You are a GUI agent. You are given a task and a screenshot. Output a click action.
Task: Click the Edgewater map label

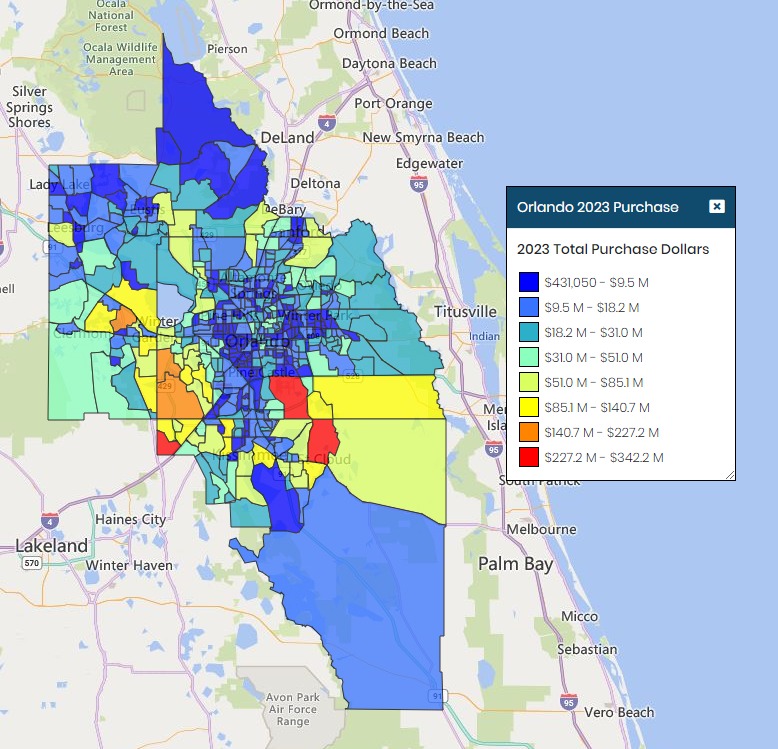429,163
